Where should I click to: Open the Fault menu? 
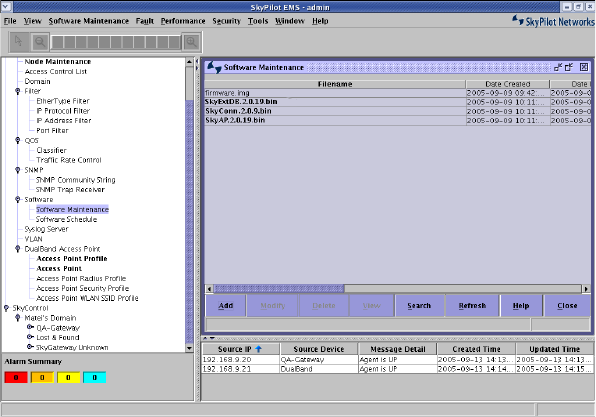point(145,21)
